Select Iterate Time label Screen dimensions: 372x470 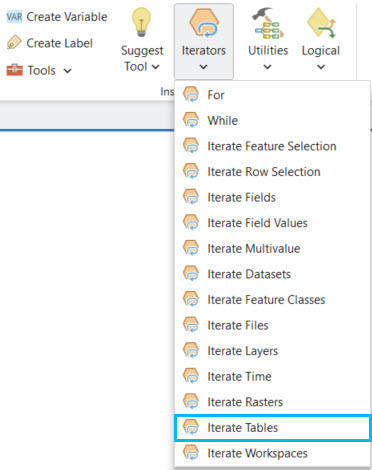click(239, 376)
